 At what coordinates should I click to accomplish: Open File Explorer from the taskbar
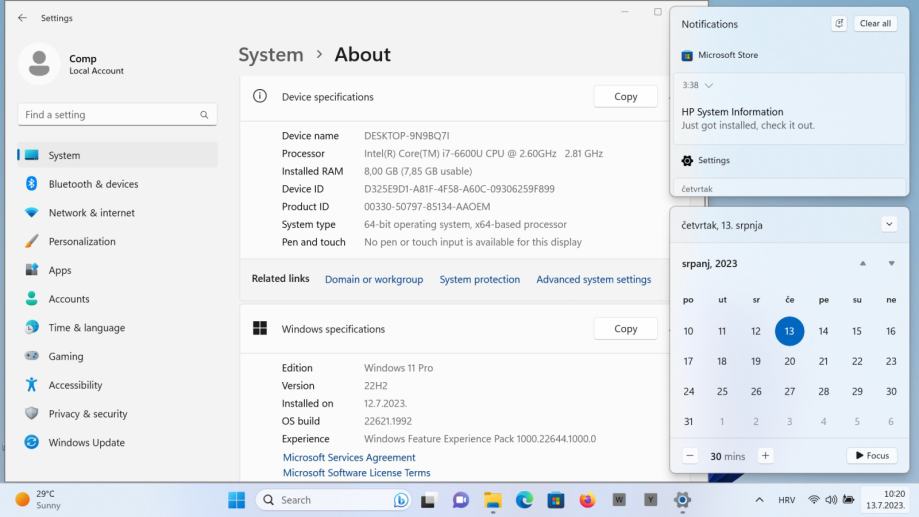click(492, 500)
